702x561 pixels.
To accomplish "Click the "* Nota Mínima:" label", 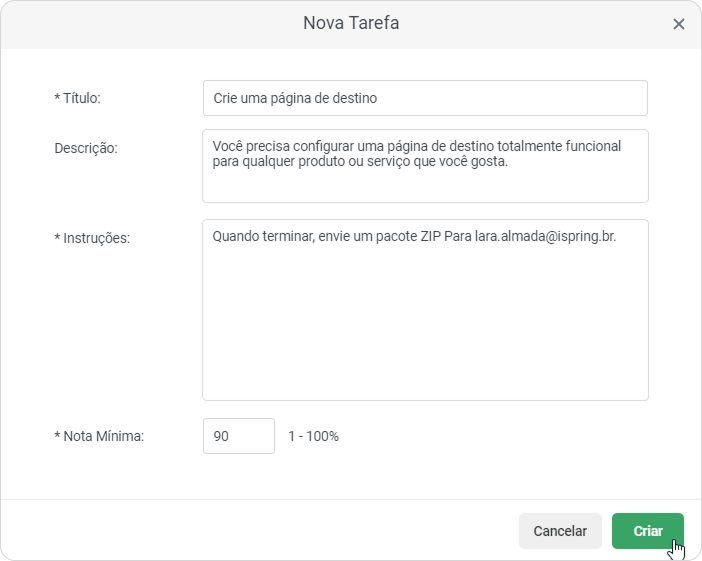I will click(x=99, y=436).
